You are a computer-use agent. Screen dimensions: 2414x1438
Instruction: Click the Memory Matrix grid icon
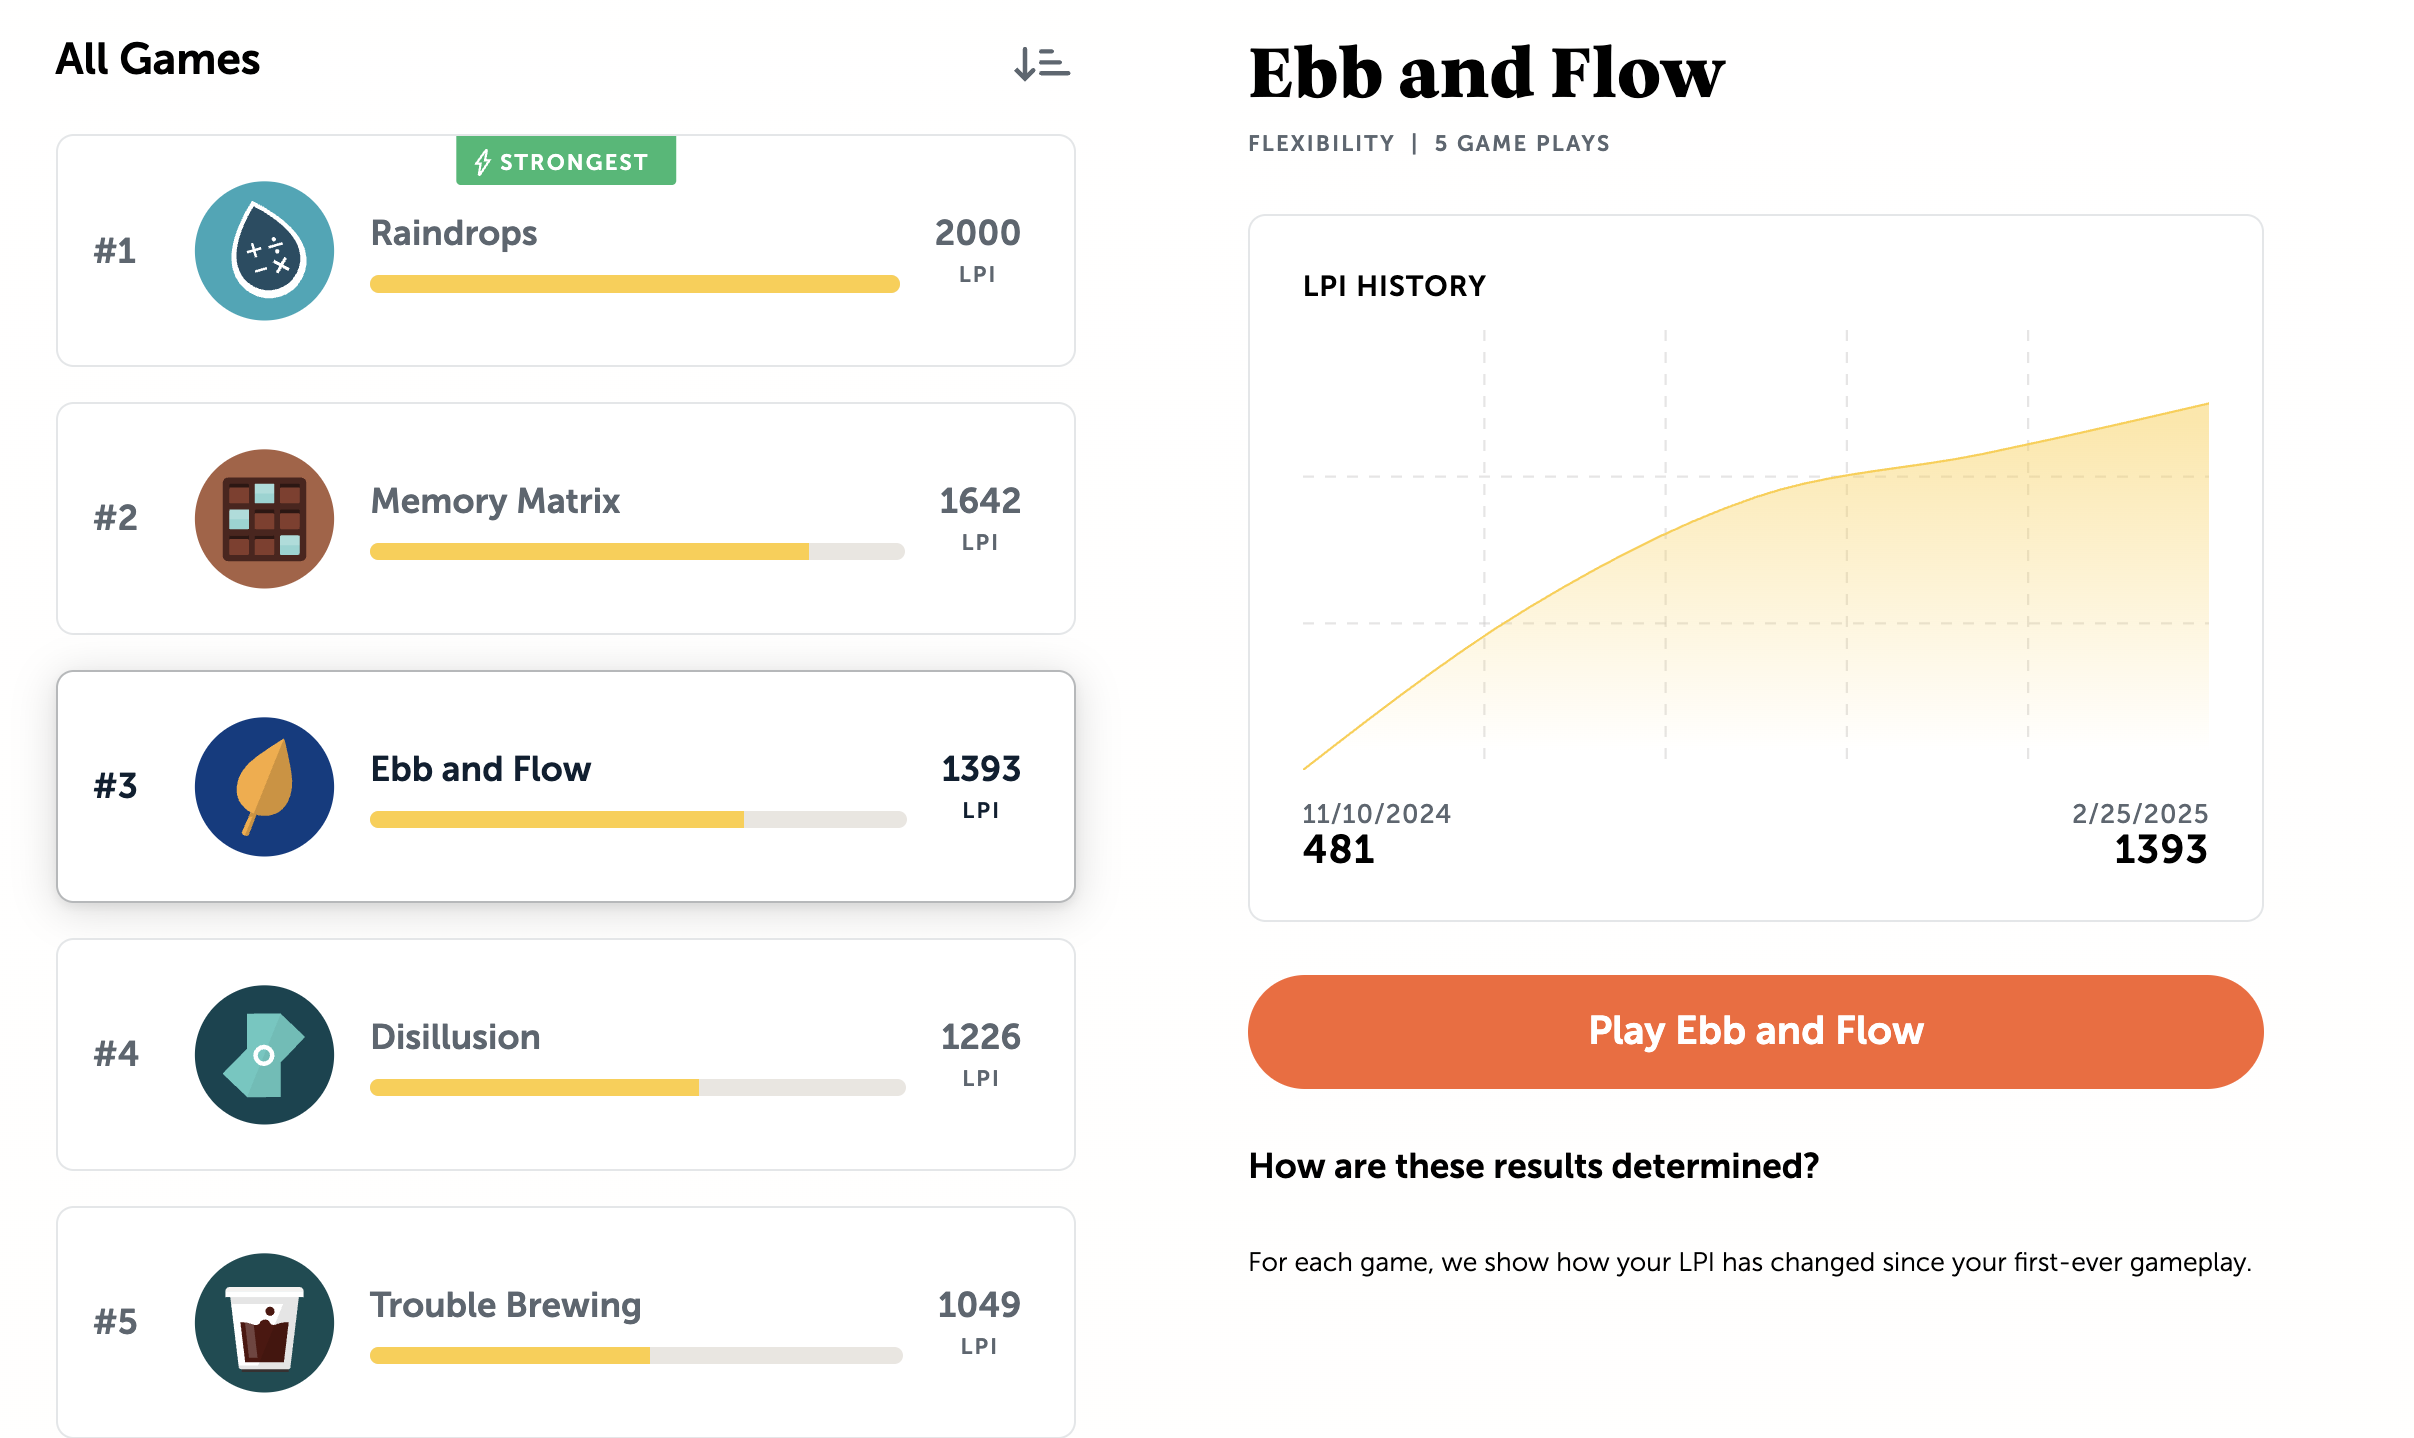(264, 518)
